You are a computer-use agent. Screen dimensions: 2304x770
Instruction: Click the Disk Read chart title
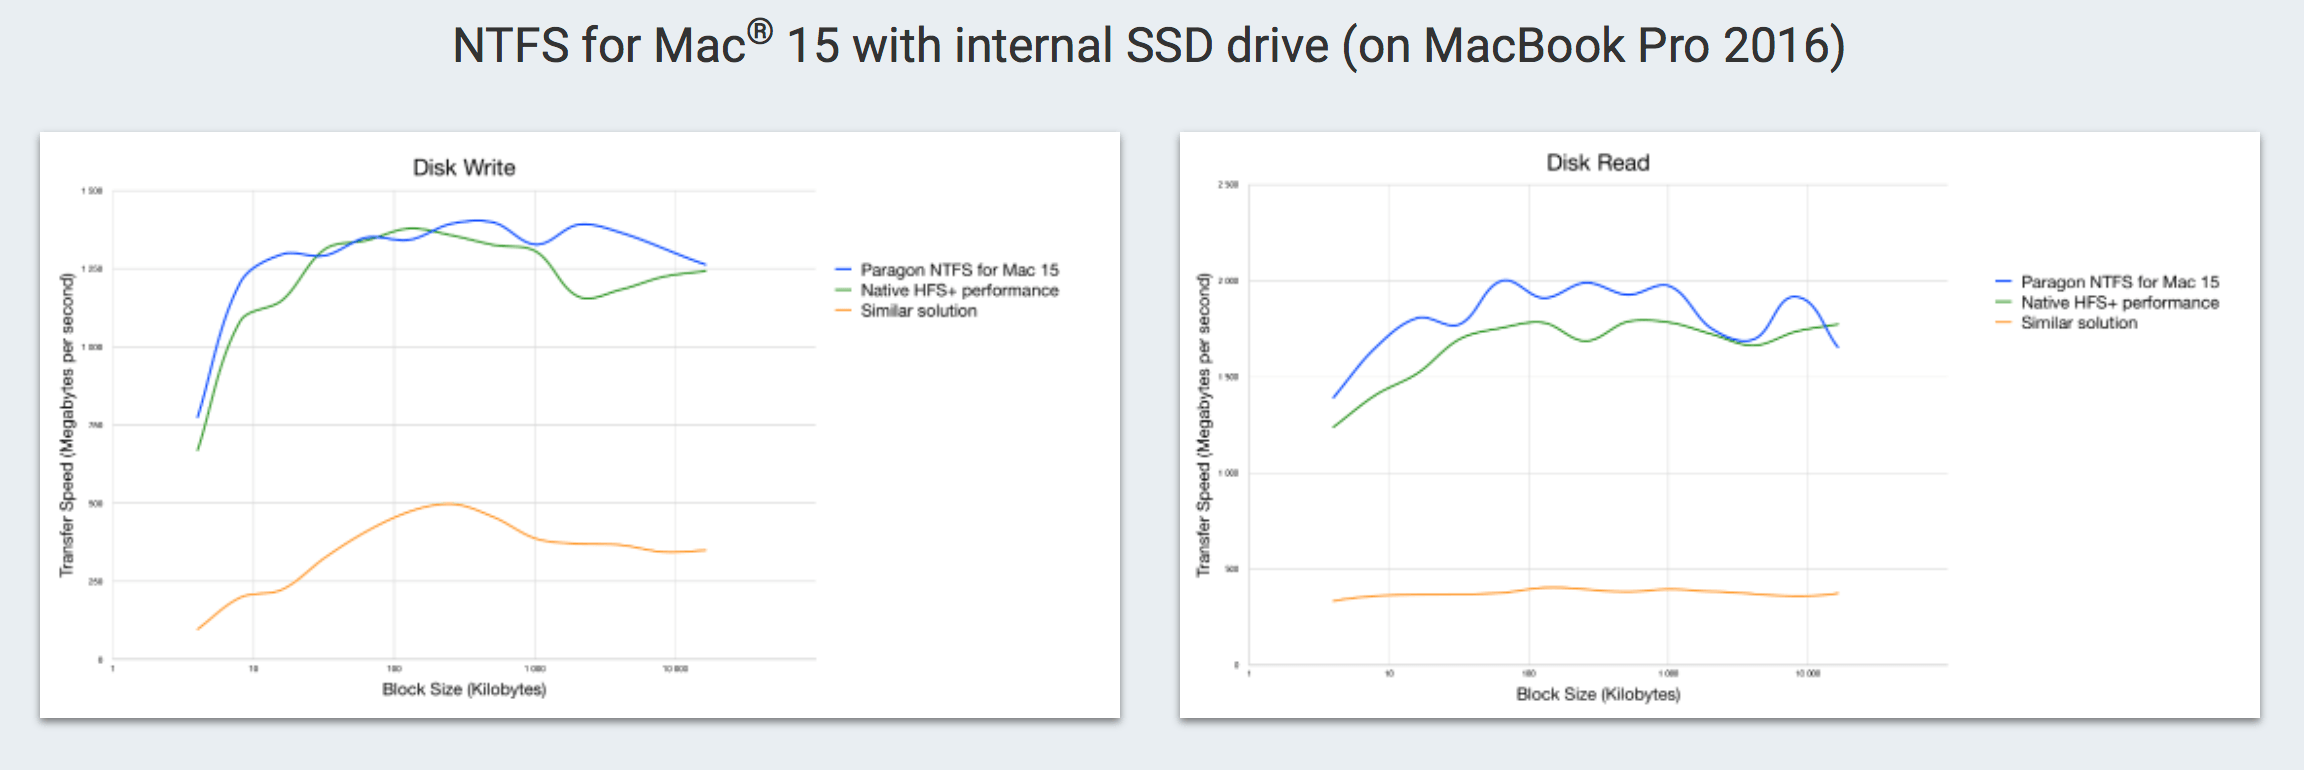[1597, 163]
